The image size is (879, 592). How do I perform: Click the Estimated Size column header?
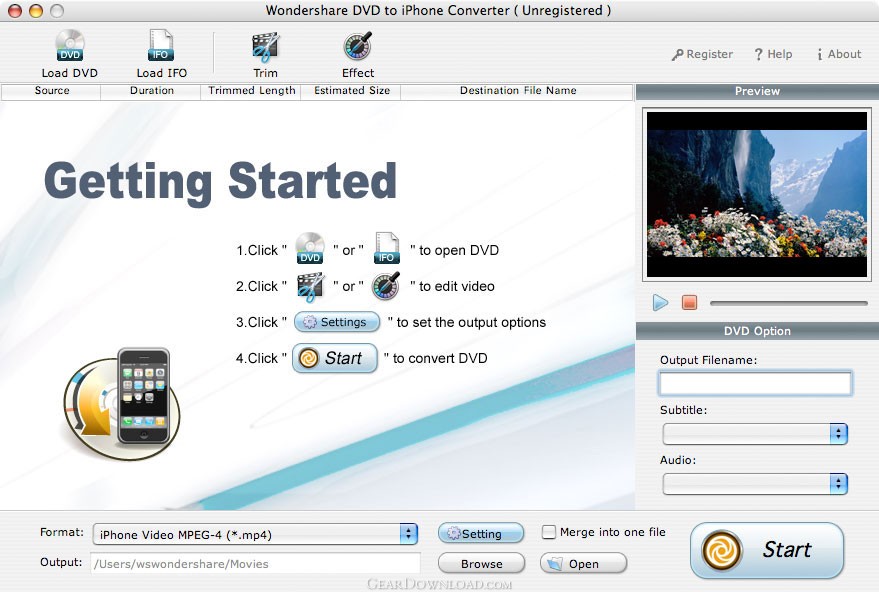tap(351, 91)
